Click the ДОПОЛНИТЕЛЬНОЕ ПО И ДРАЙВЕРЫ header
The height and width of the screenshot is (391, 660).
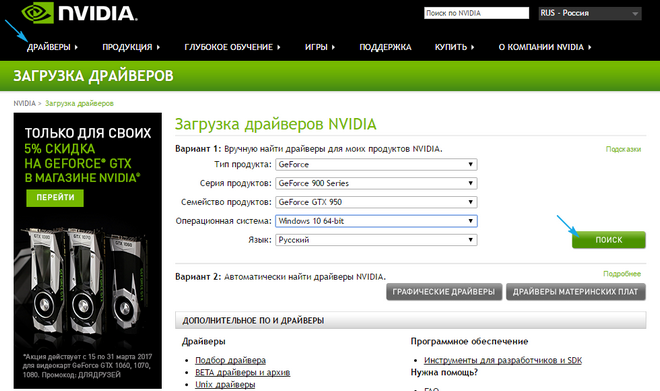click(x=410, y=320)
